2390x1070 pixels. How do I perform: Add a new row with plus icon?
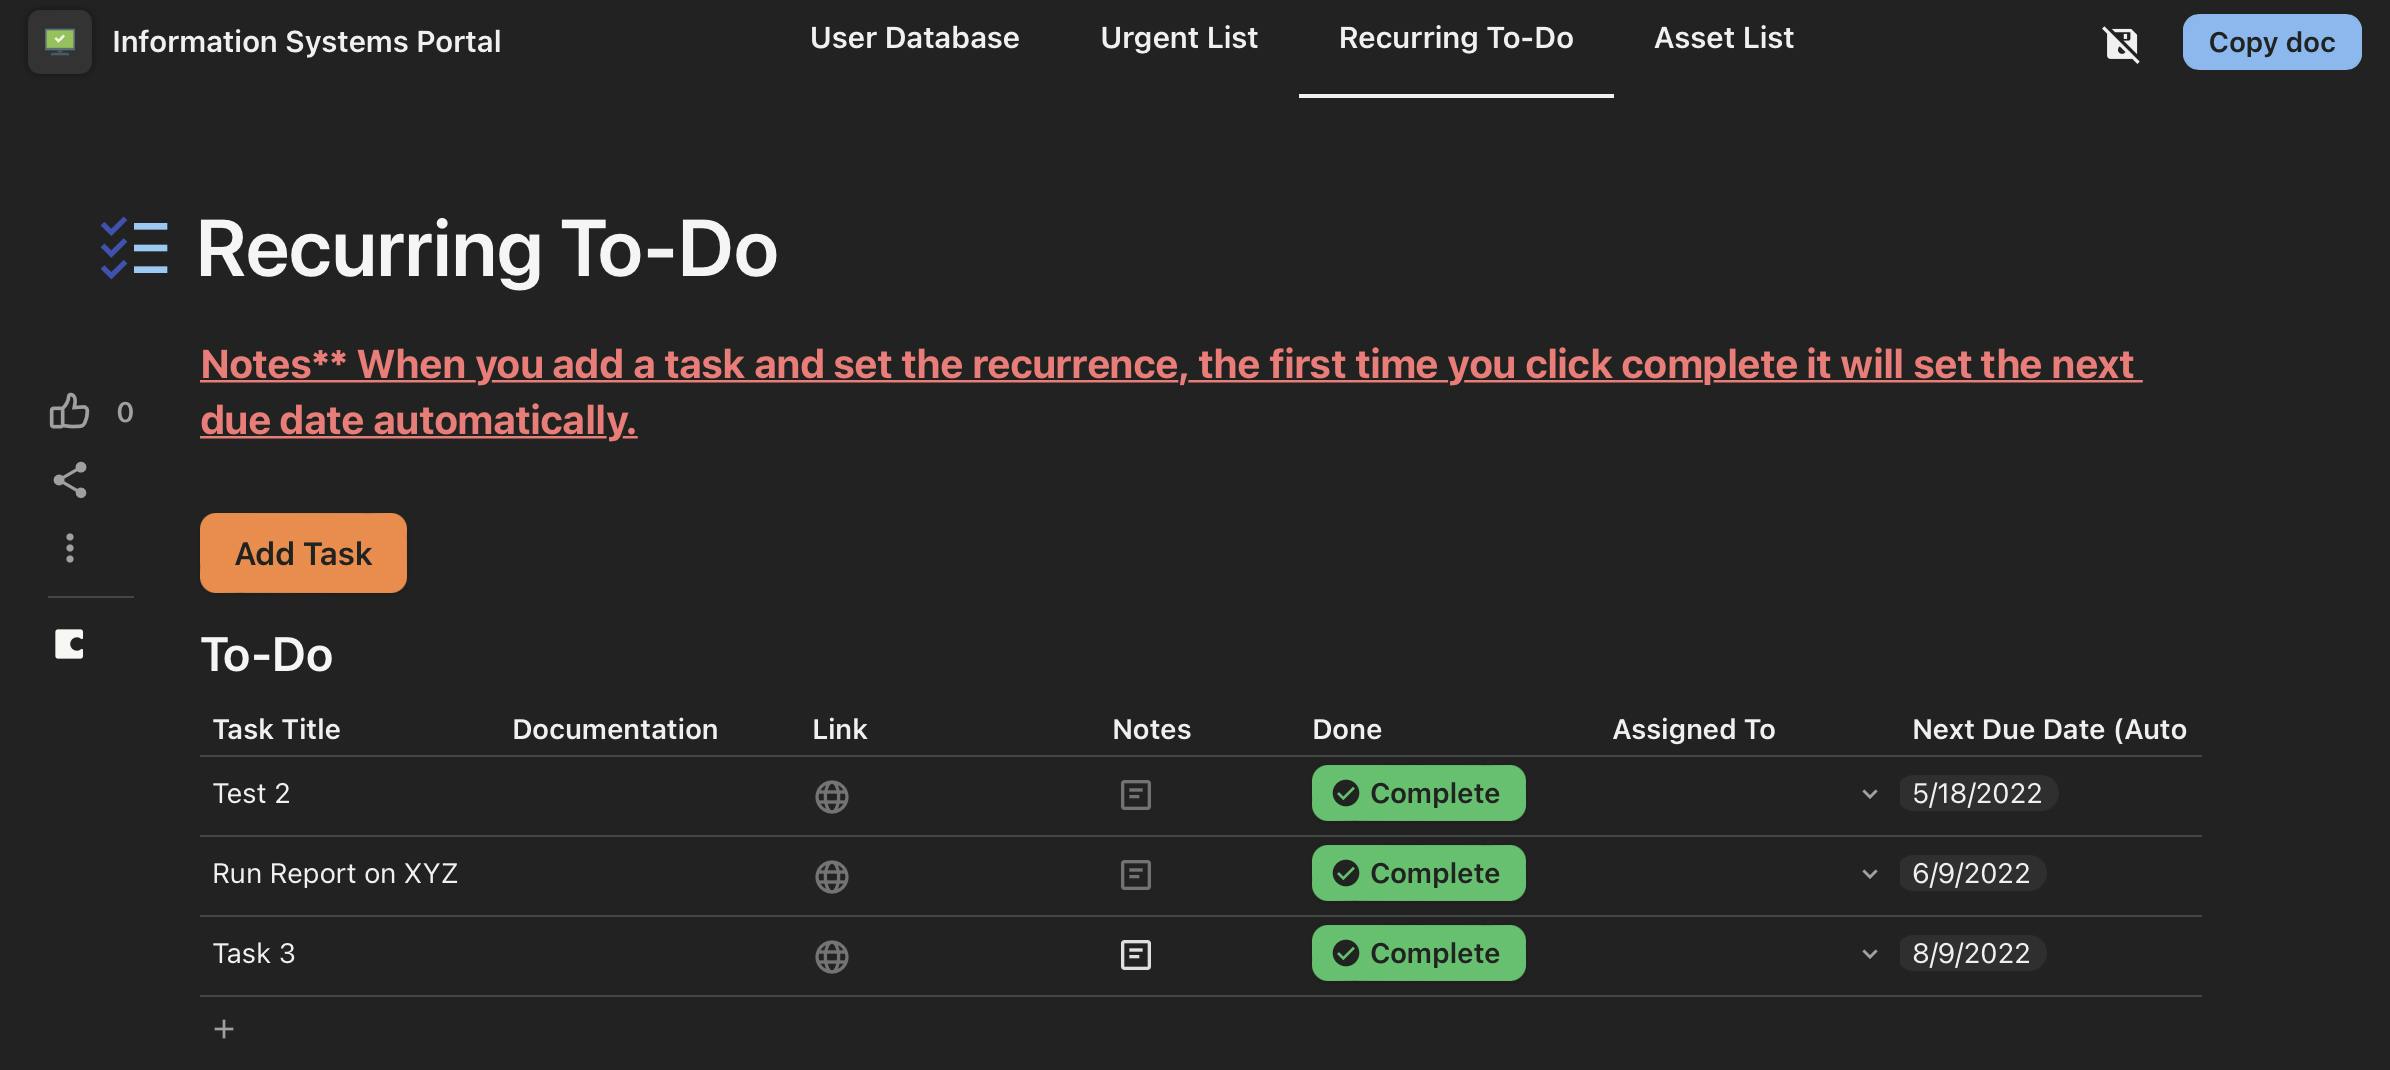[224, 1029]
